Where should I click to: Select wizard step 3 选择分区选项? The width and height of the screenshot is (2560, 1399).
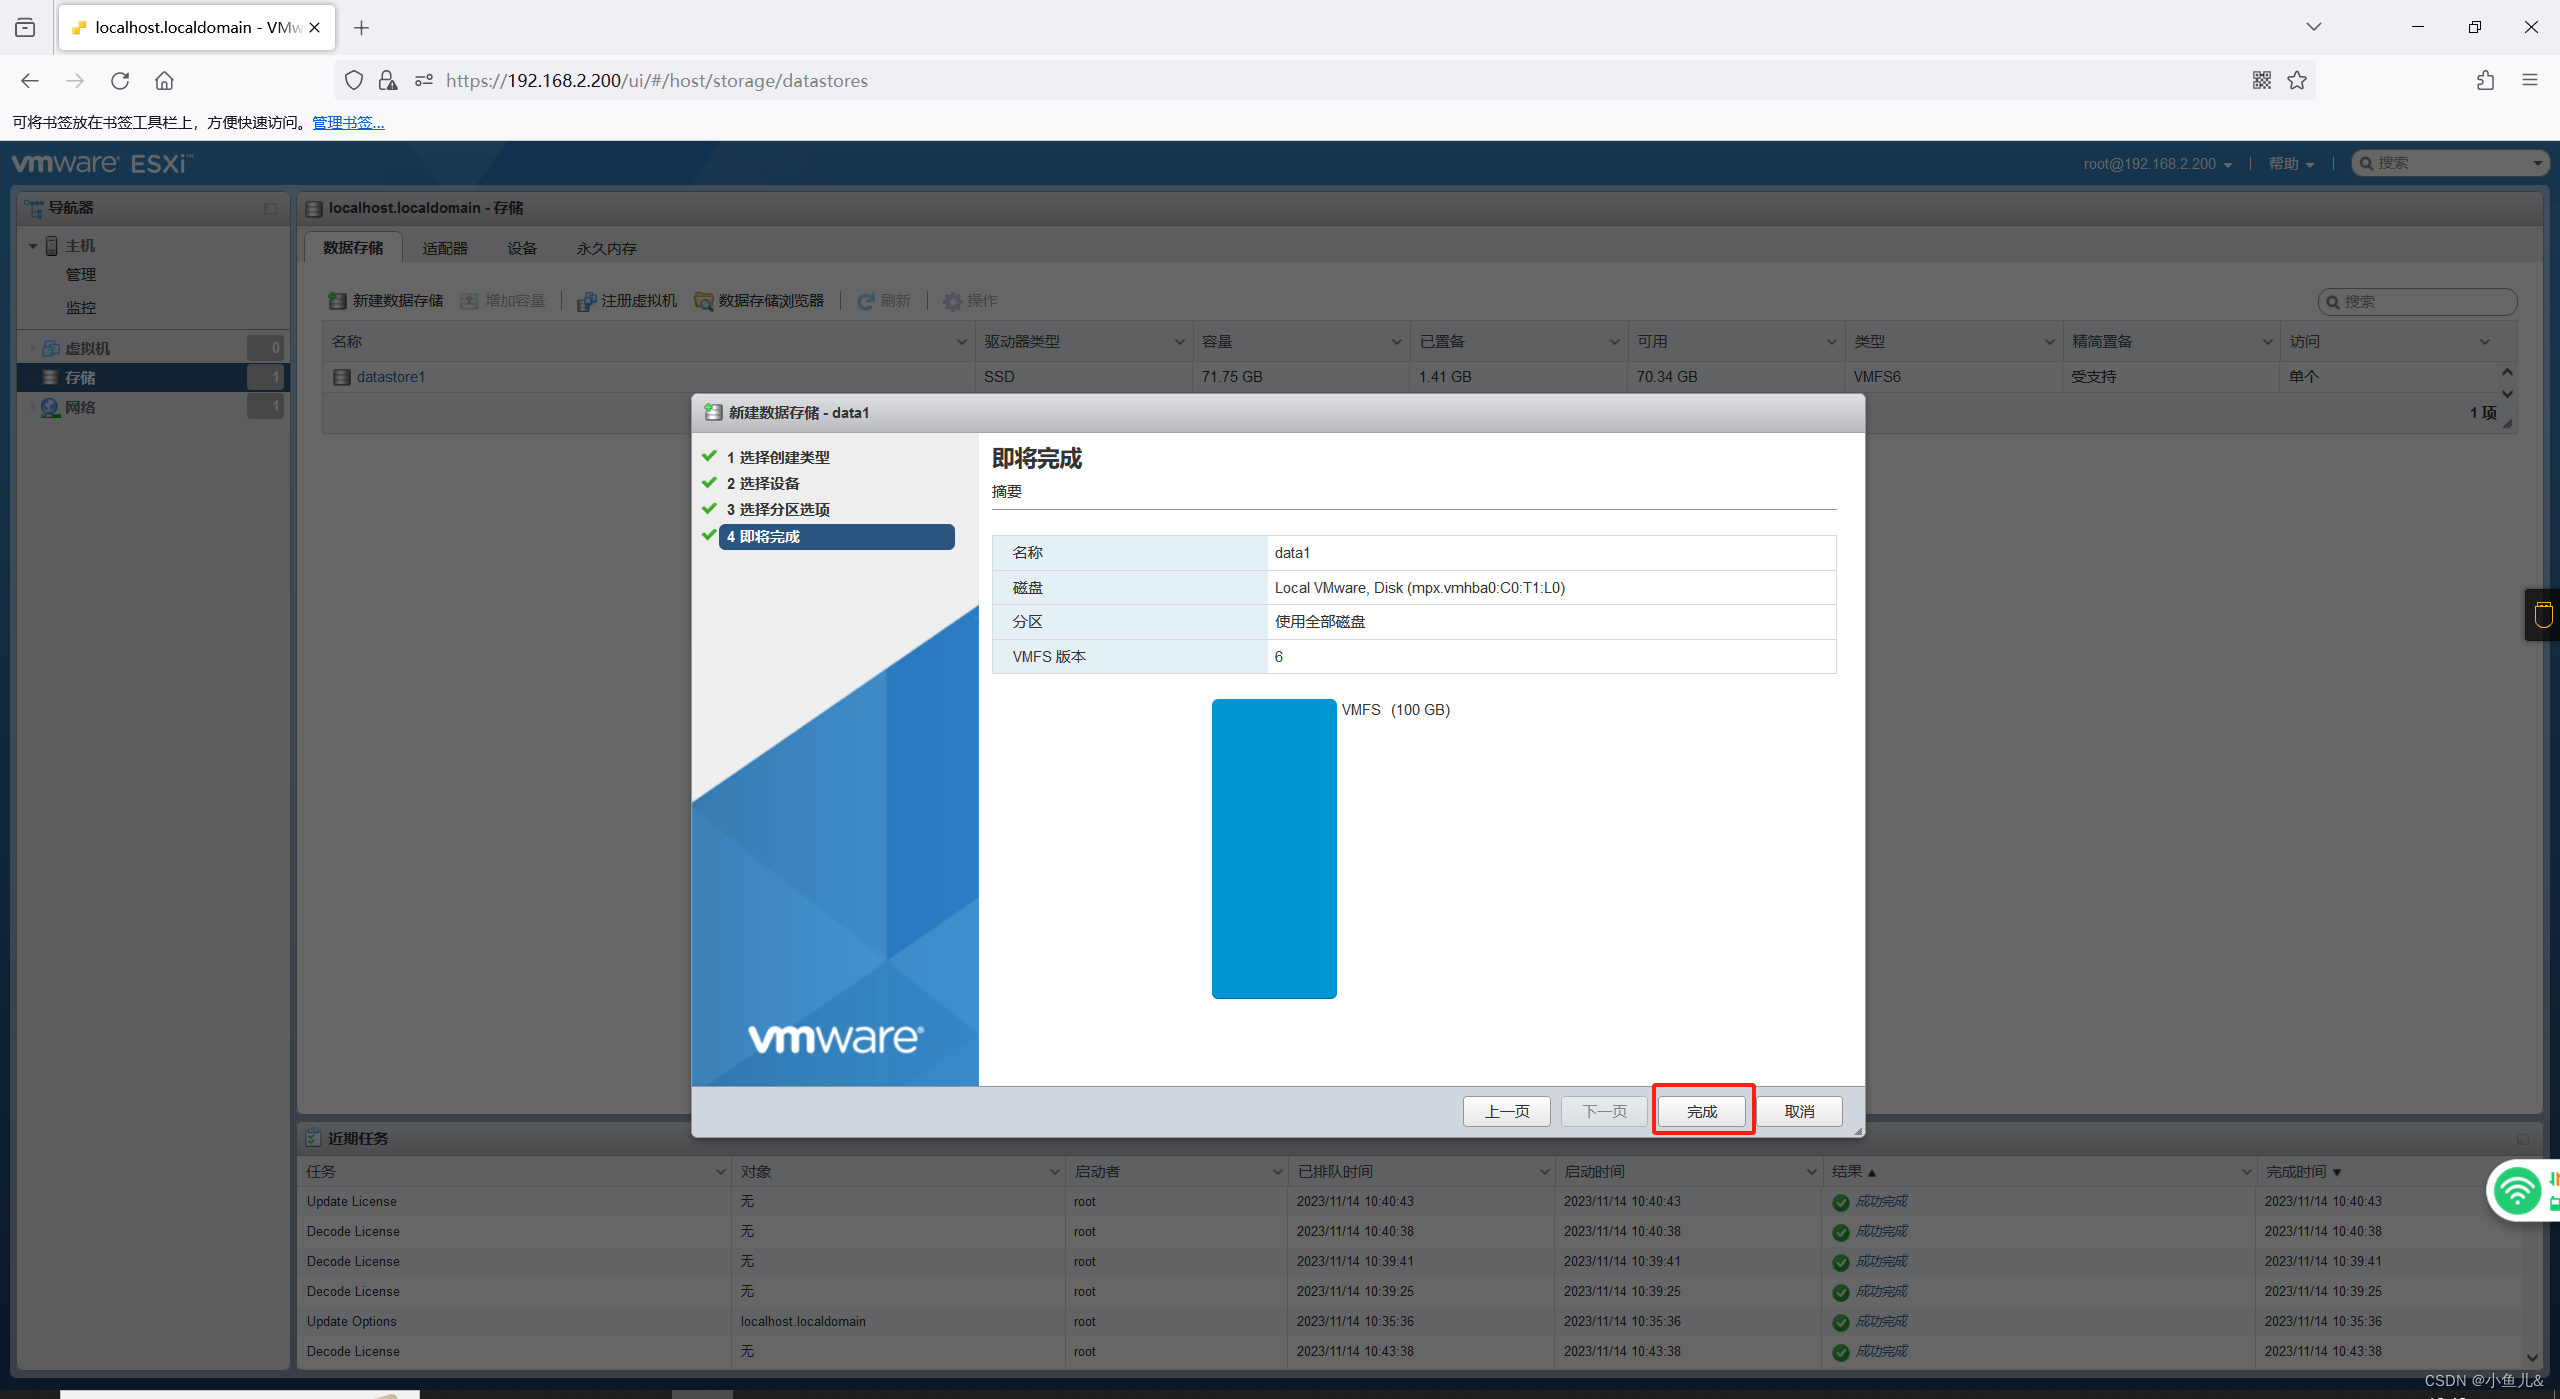(x=778, y=509)
